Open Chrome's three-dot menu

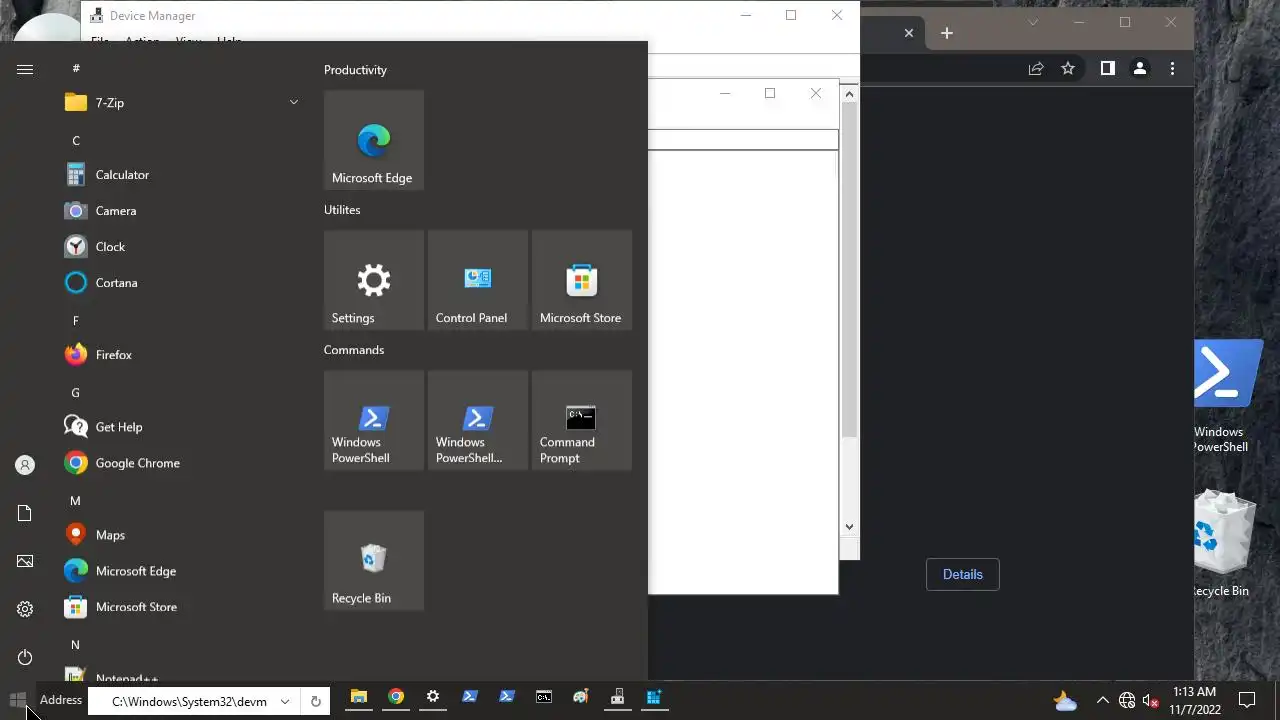tap(1172, 69)
